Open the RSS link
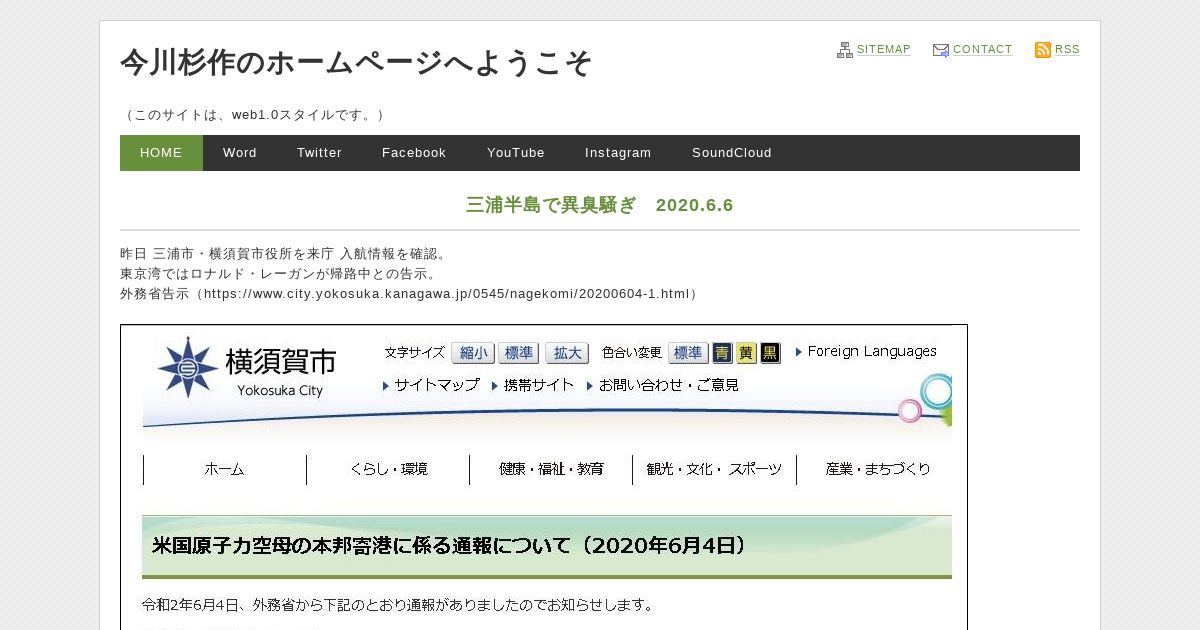 click(x=1067, y=49)
